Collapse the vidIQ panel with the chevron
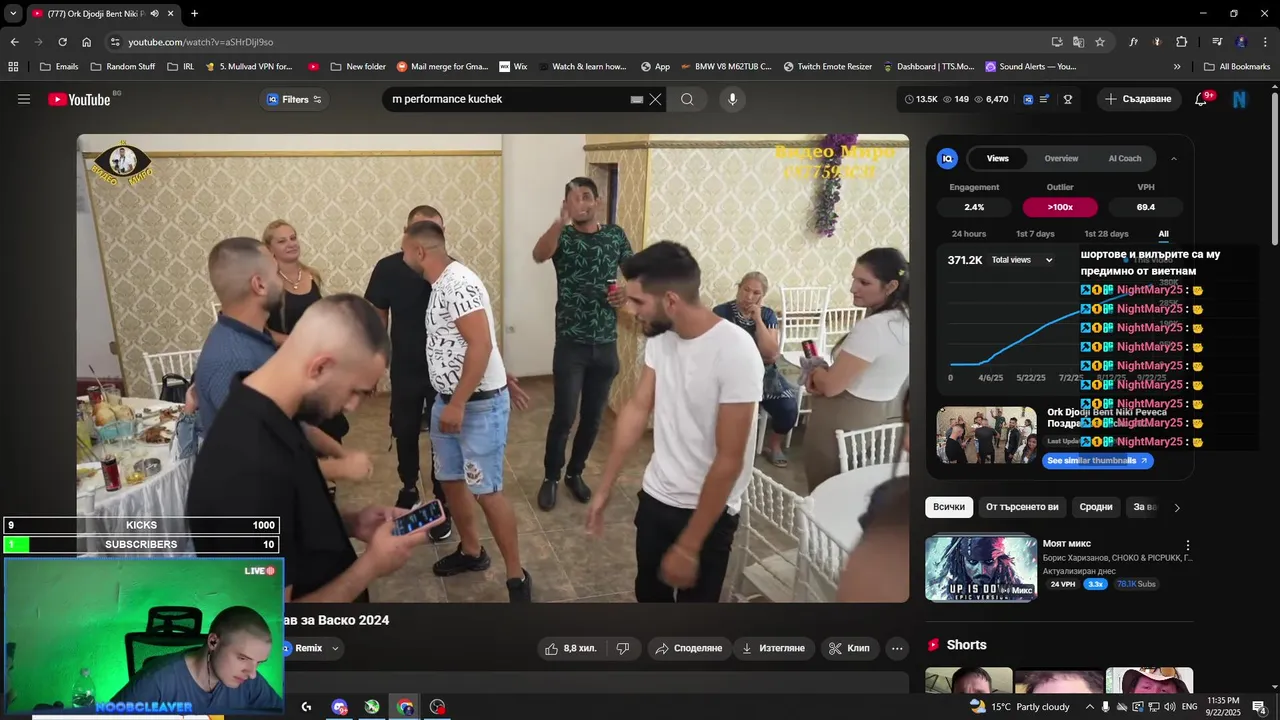Viewport: 1280px width, 720px height. point(1174,158)
